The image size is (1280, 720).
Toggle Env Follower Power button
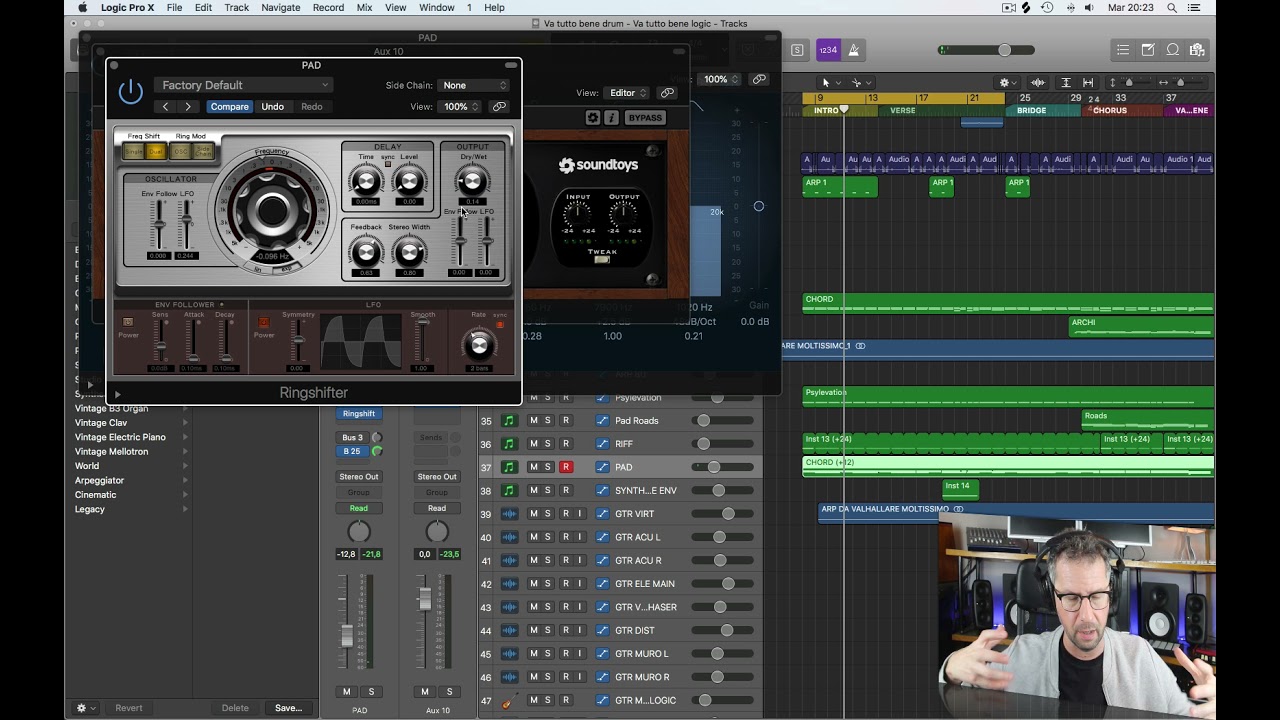tap(128, 322)
